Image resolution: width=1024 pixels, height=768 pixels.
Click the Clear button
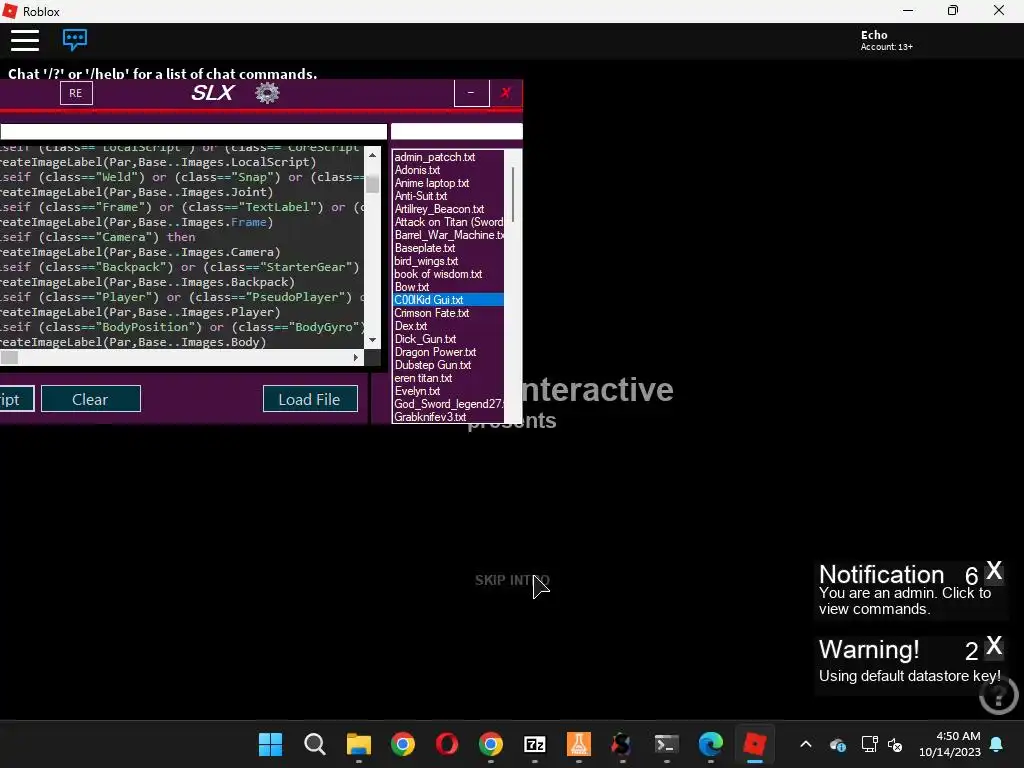(x=91, y=399)
